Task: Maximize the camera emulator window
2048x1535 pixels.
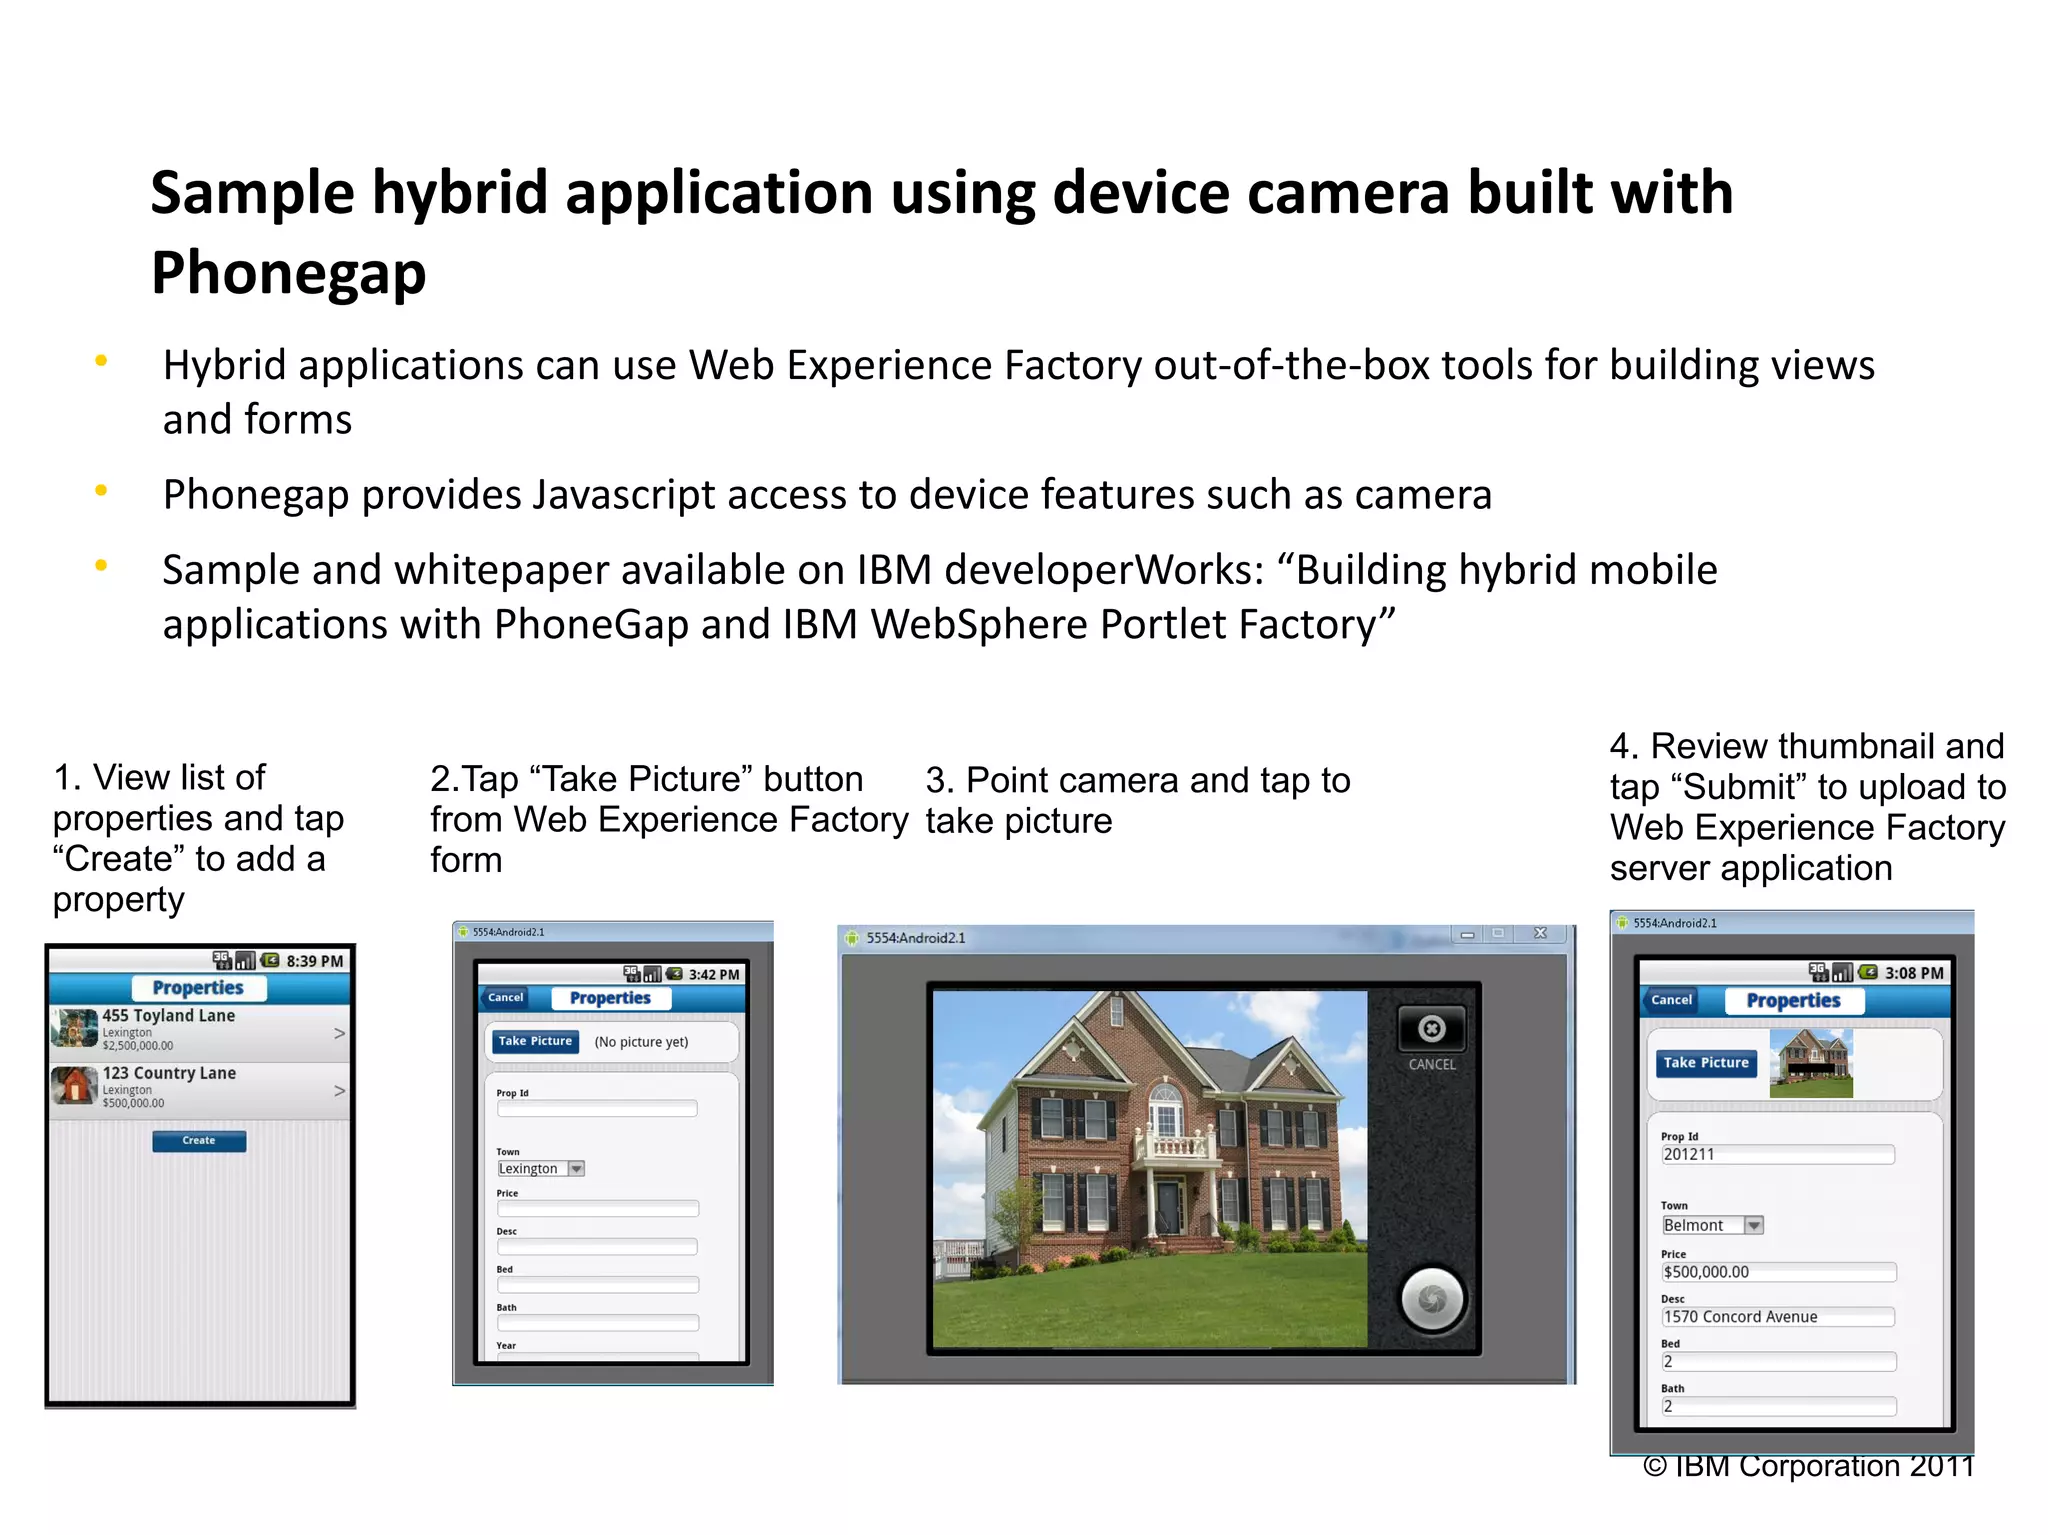Action: point(1498,934)
